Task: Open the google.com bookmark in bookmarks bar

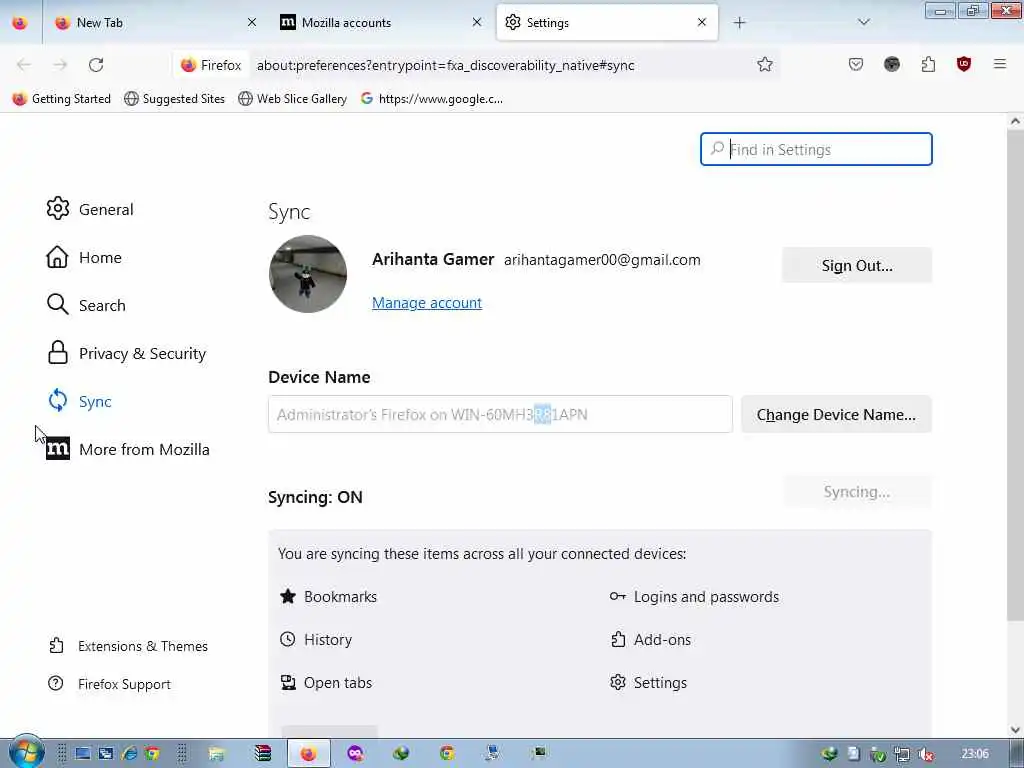Action: tap(432, 99)
